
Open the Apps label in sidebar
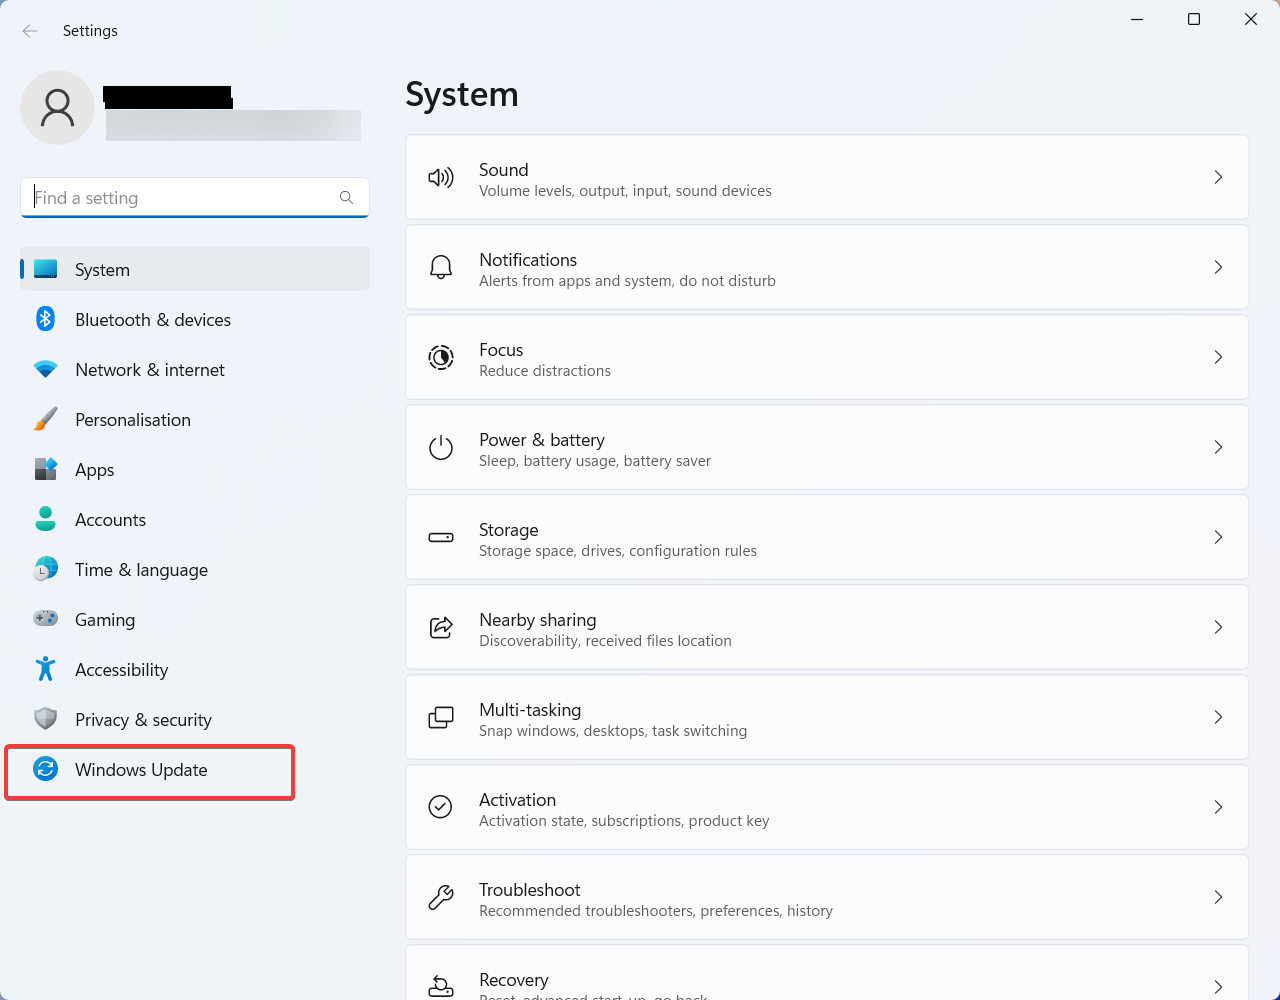pyautogui.click(x=95, y=470)
